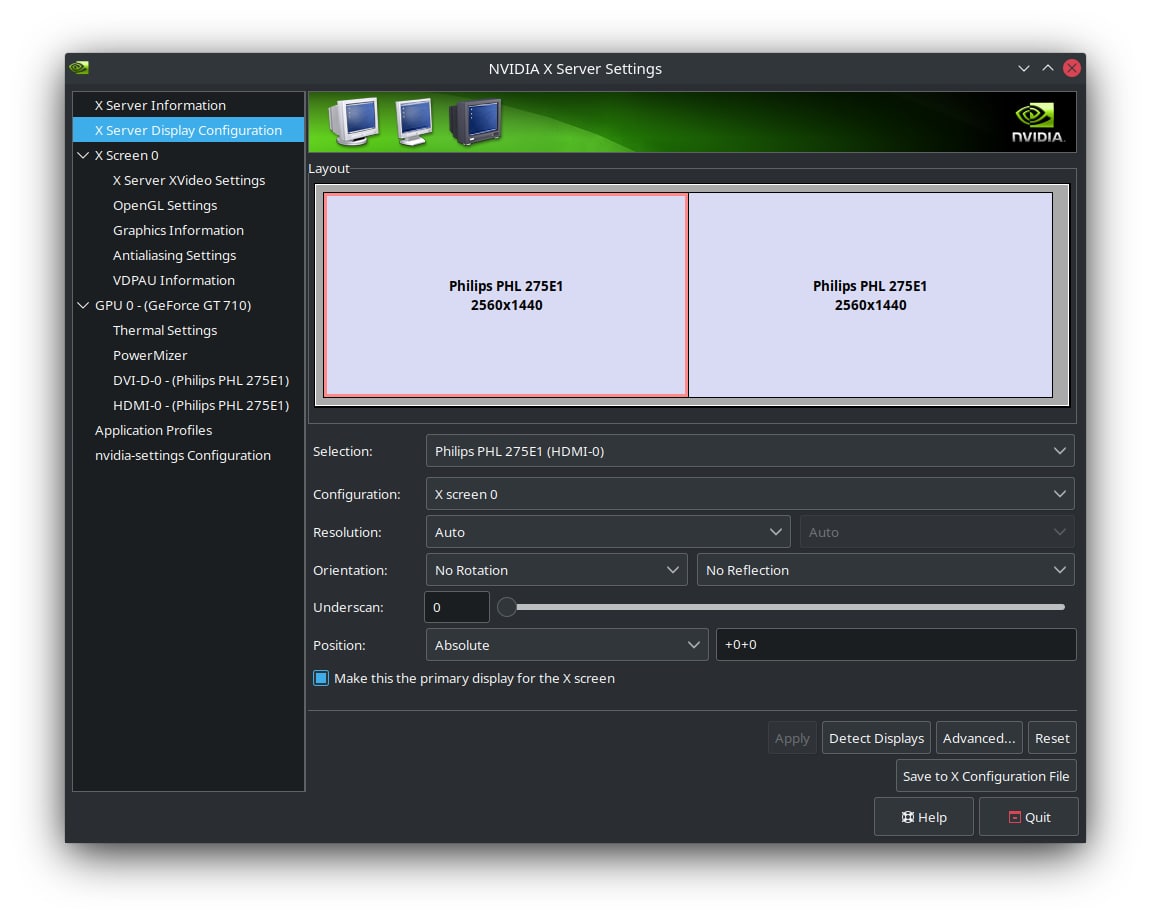
Task: Click the Apply button
Action: 792,738
